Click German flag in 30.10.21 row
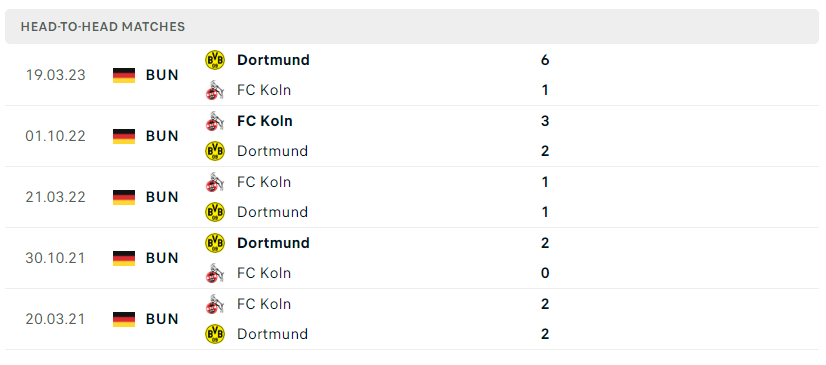 click(124, 258)
